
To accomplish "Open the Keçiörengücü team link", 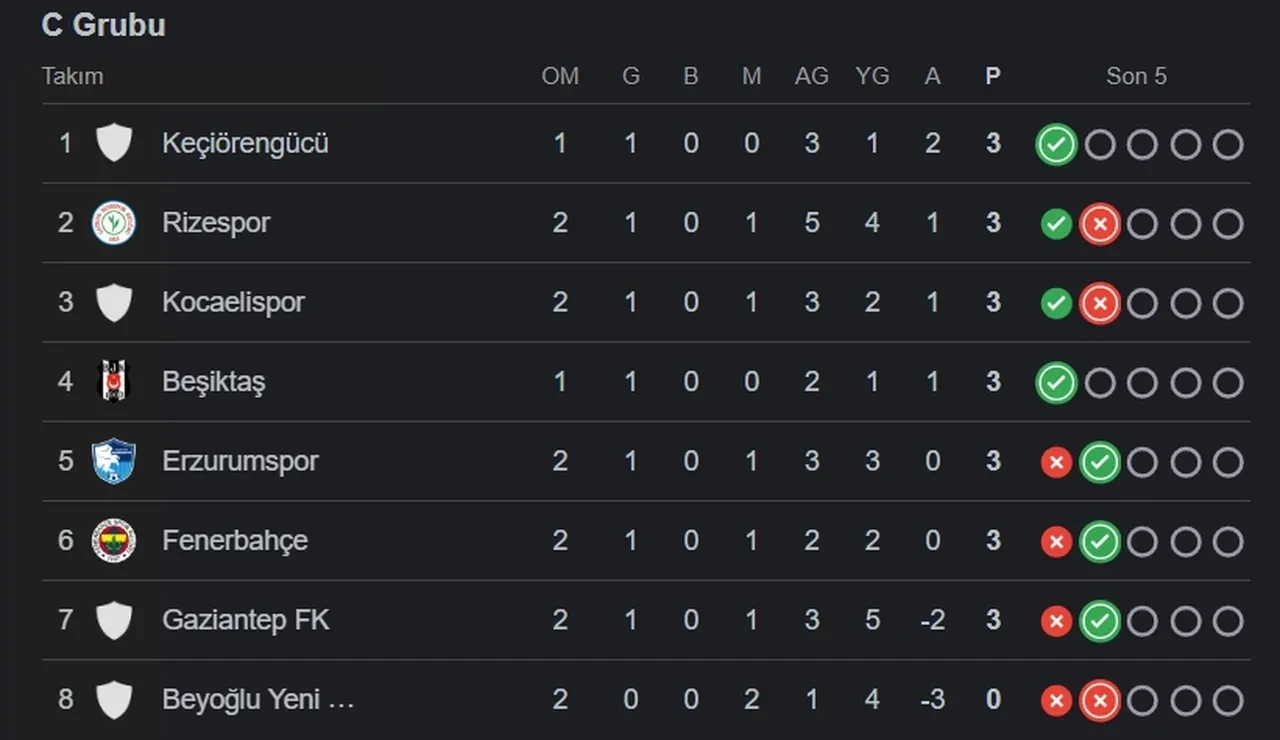I will pos(245,143).
